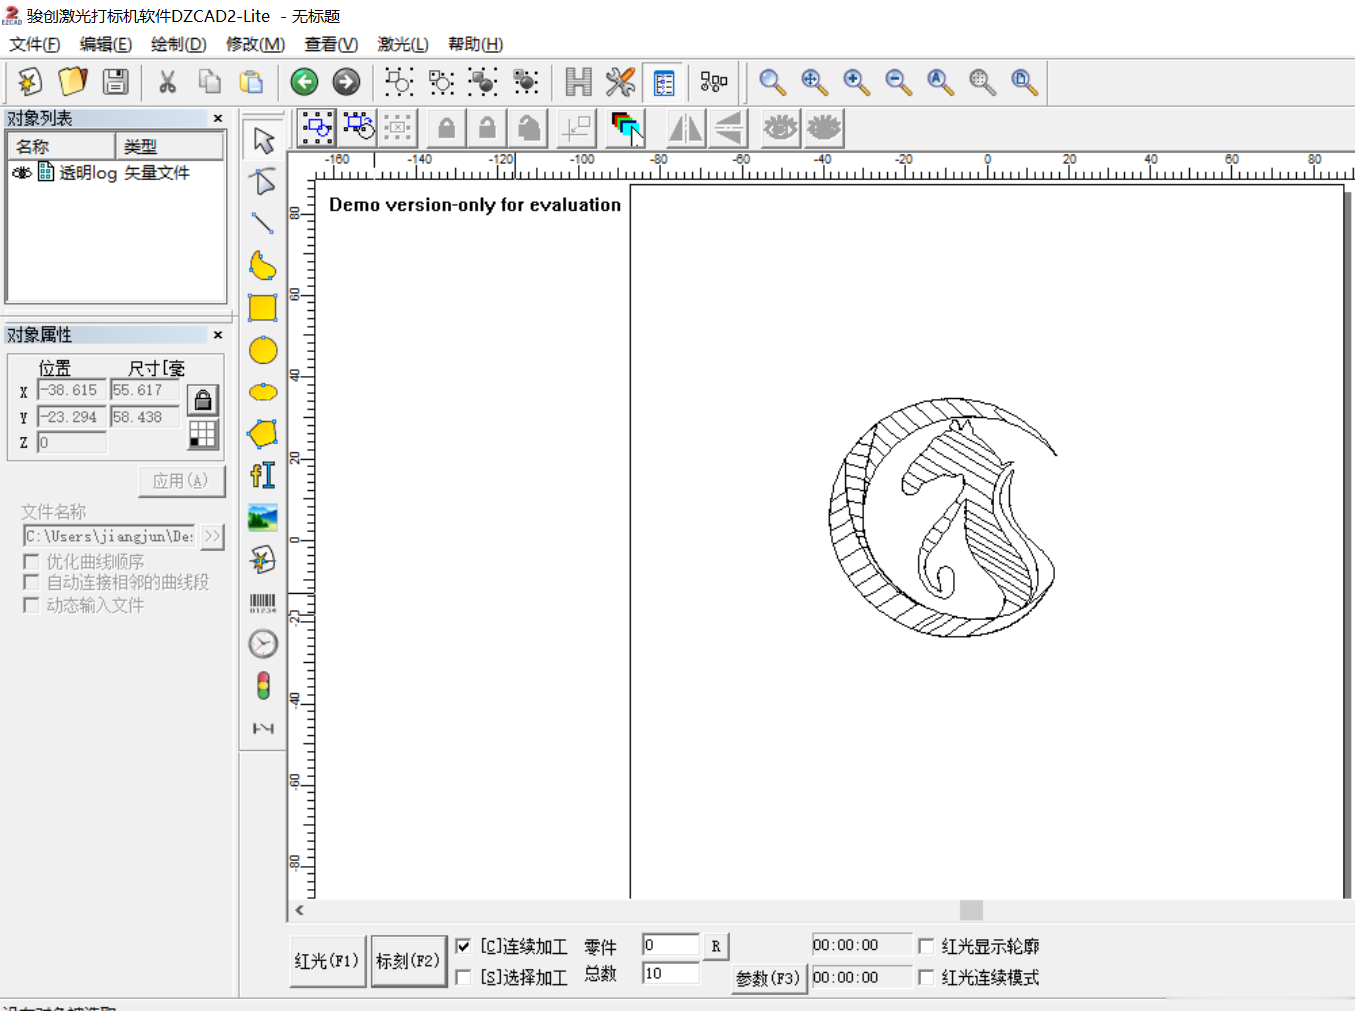Choose the line drawing tool
This screenshot has height=1011, width=1355.
click(x=263, y=223)
